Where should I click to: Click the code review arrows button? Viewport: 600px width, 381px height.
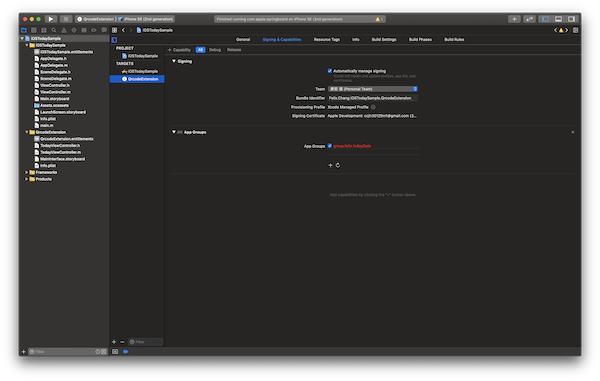coord(529,19)
